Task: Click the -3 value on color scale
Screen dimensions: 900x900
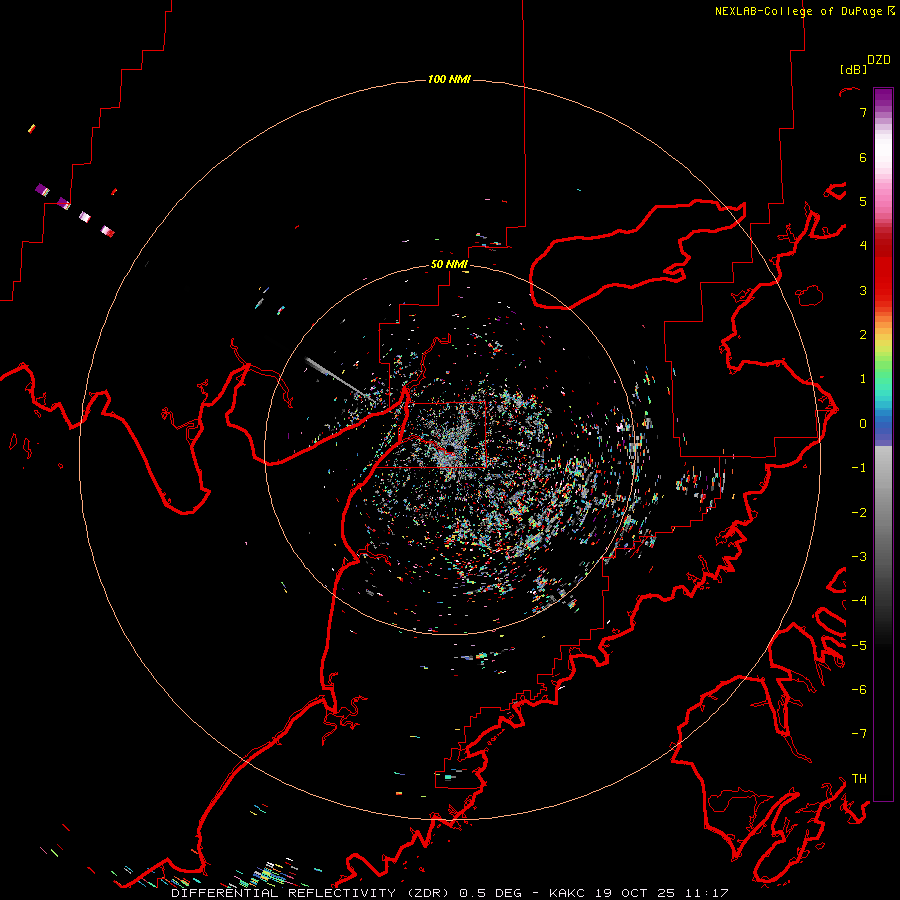Action: point(859,556)
